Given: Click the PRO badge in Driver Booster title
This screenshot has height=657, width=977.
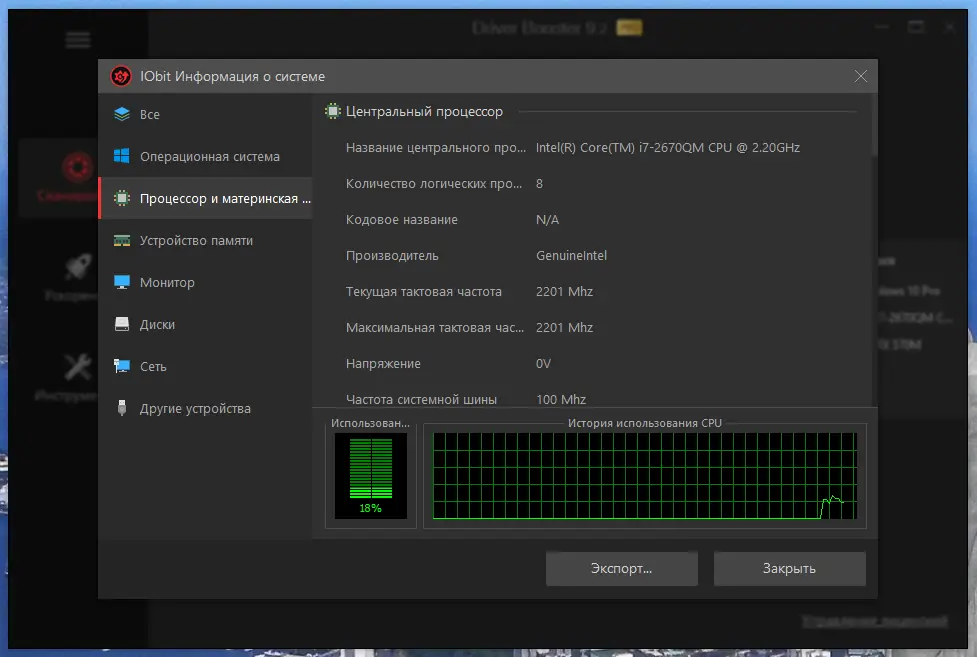Looking at the screenshot, I should coord(629,27).
